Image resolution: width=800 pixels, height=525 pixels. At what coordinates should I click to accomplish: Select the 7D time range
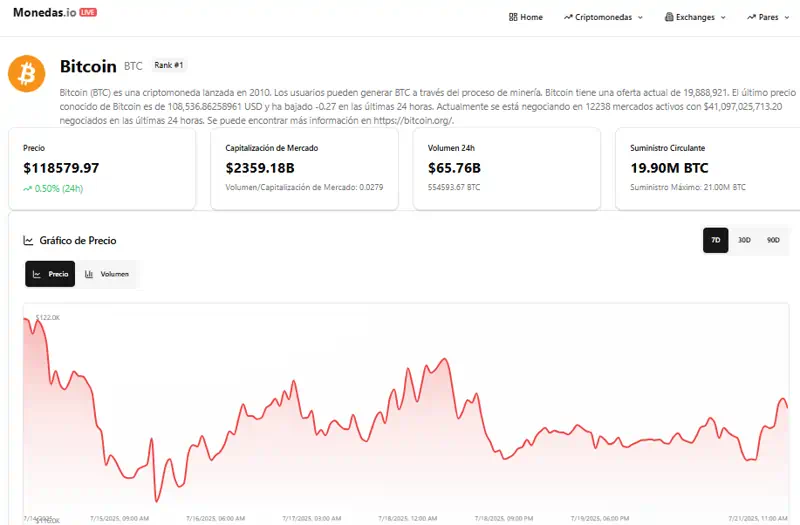click(x=715, y=240)
